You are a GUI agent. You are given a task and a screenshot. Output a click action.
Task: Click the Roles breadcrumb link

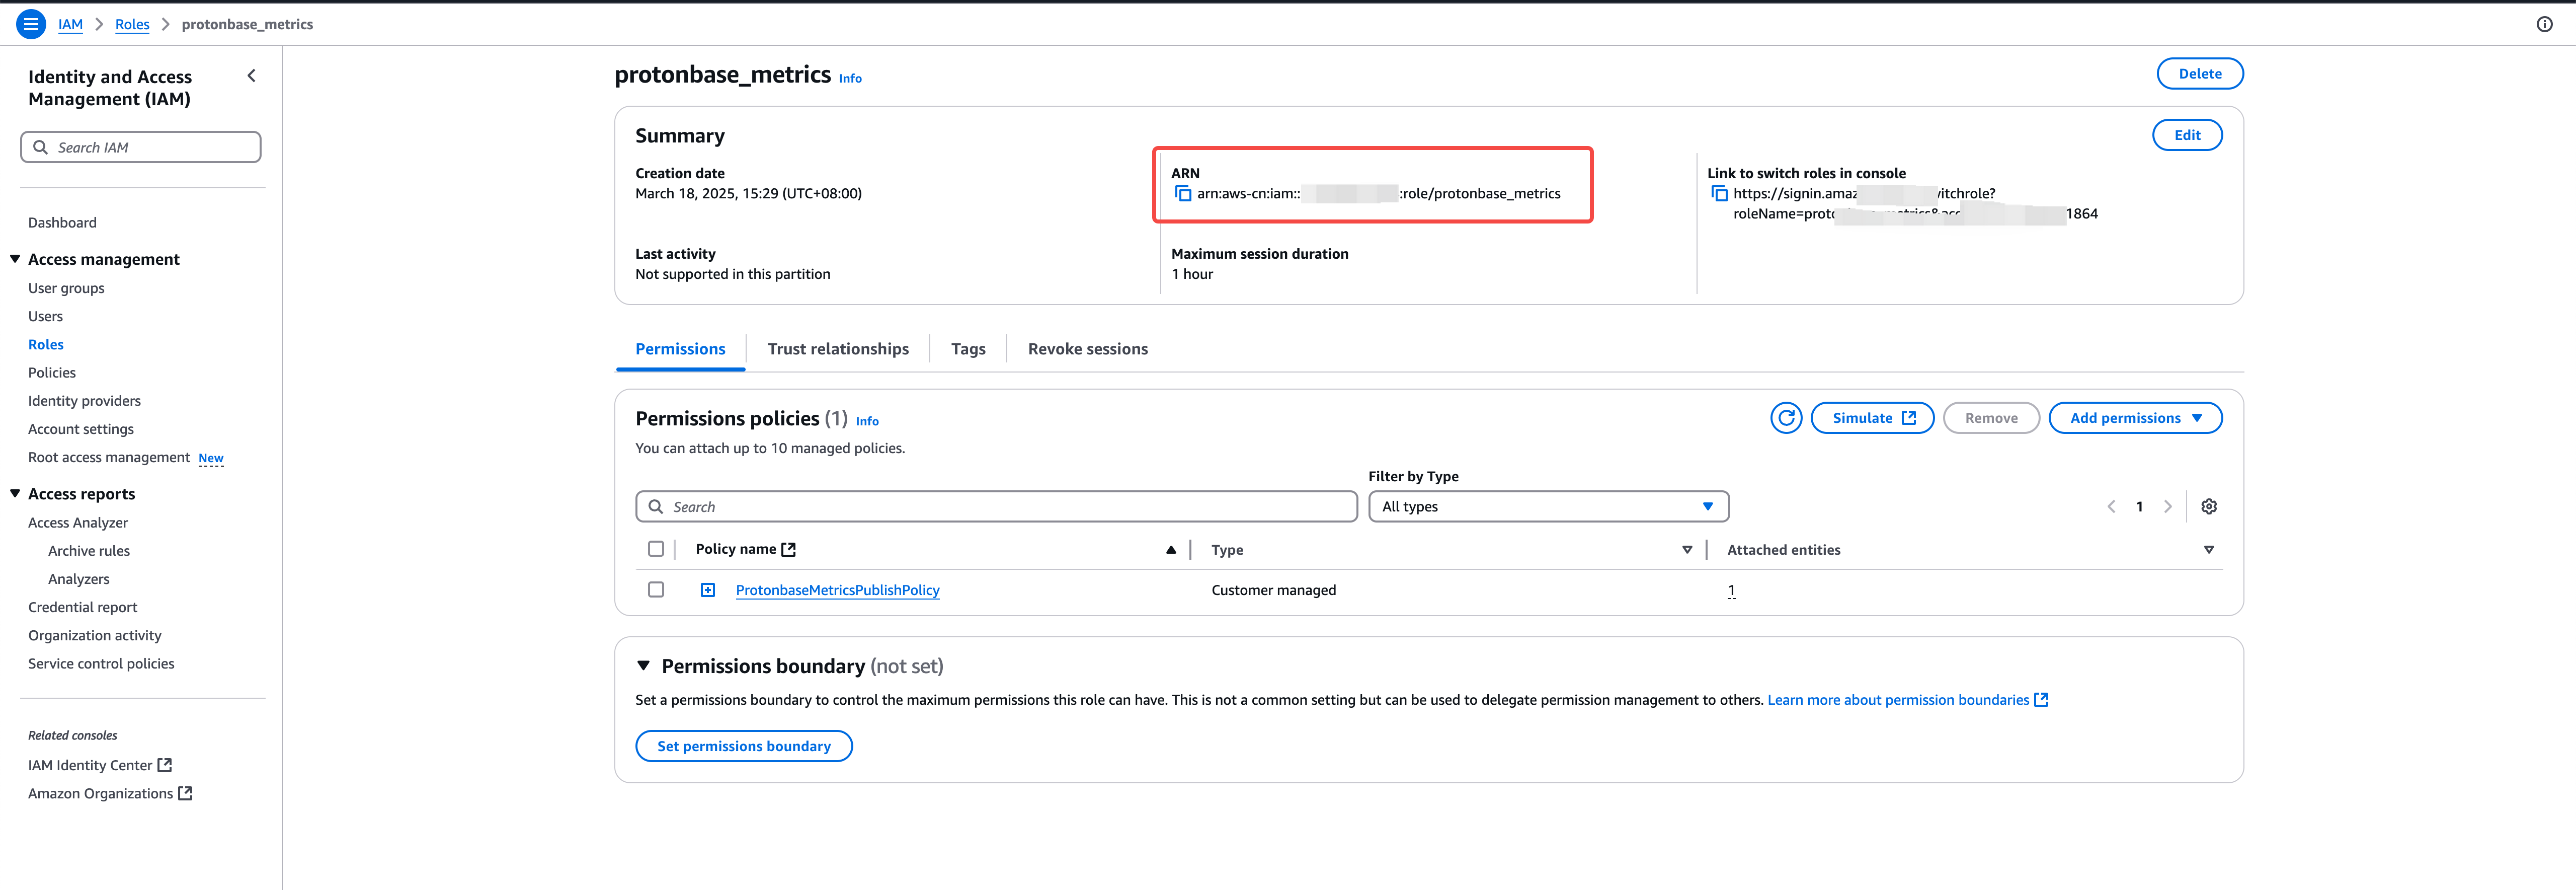tap(132, 24)
